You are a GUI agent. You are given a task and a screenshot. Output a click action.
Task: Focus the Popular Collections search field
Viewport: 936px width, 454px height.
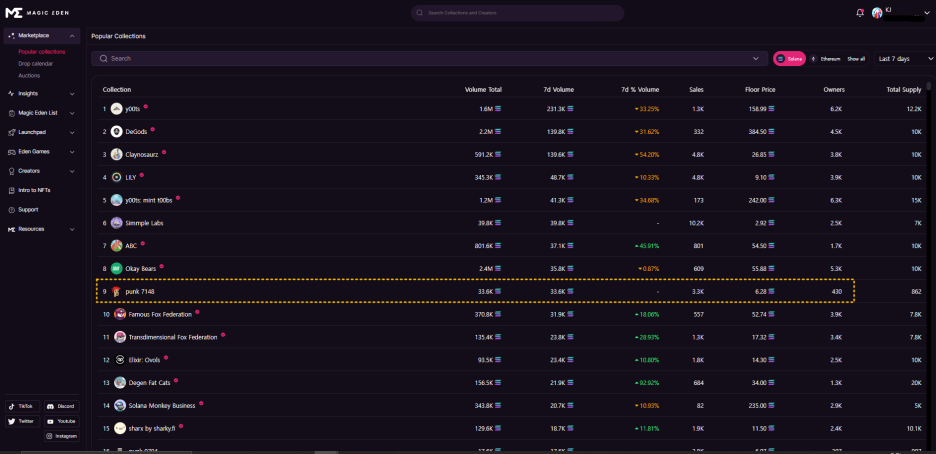click(430, 58)
